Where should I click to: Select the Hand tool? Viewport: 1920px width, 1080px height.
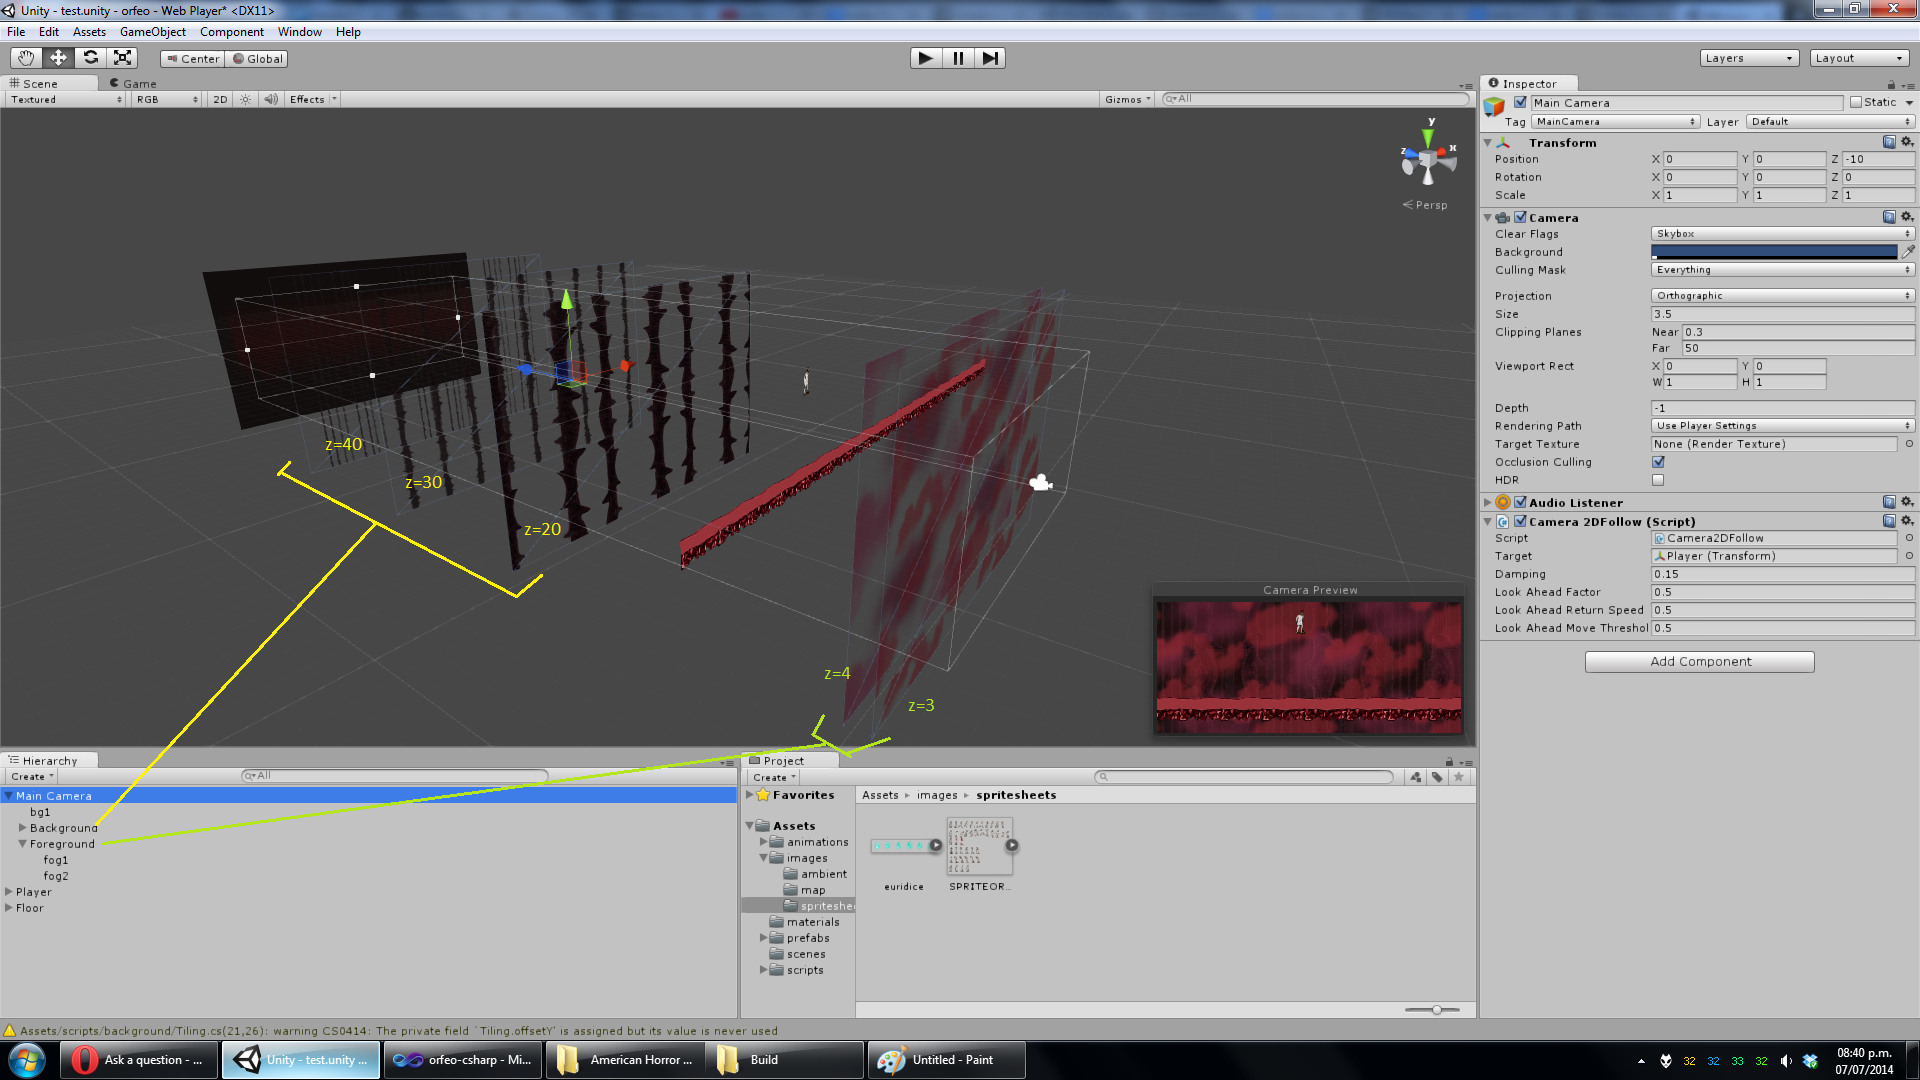pos(26,58)
